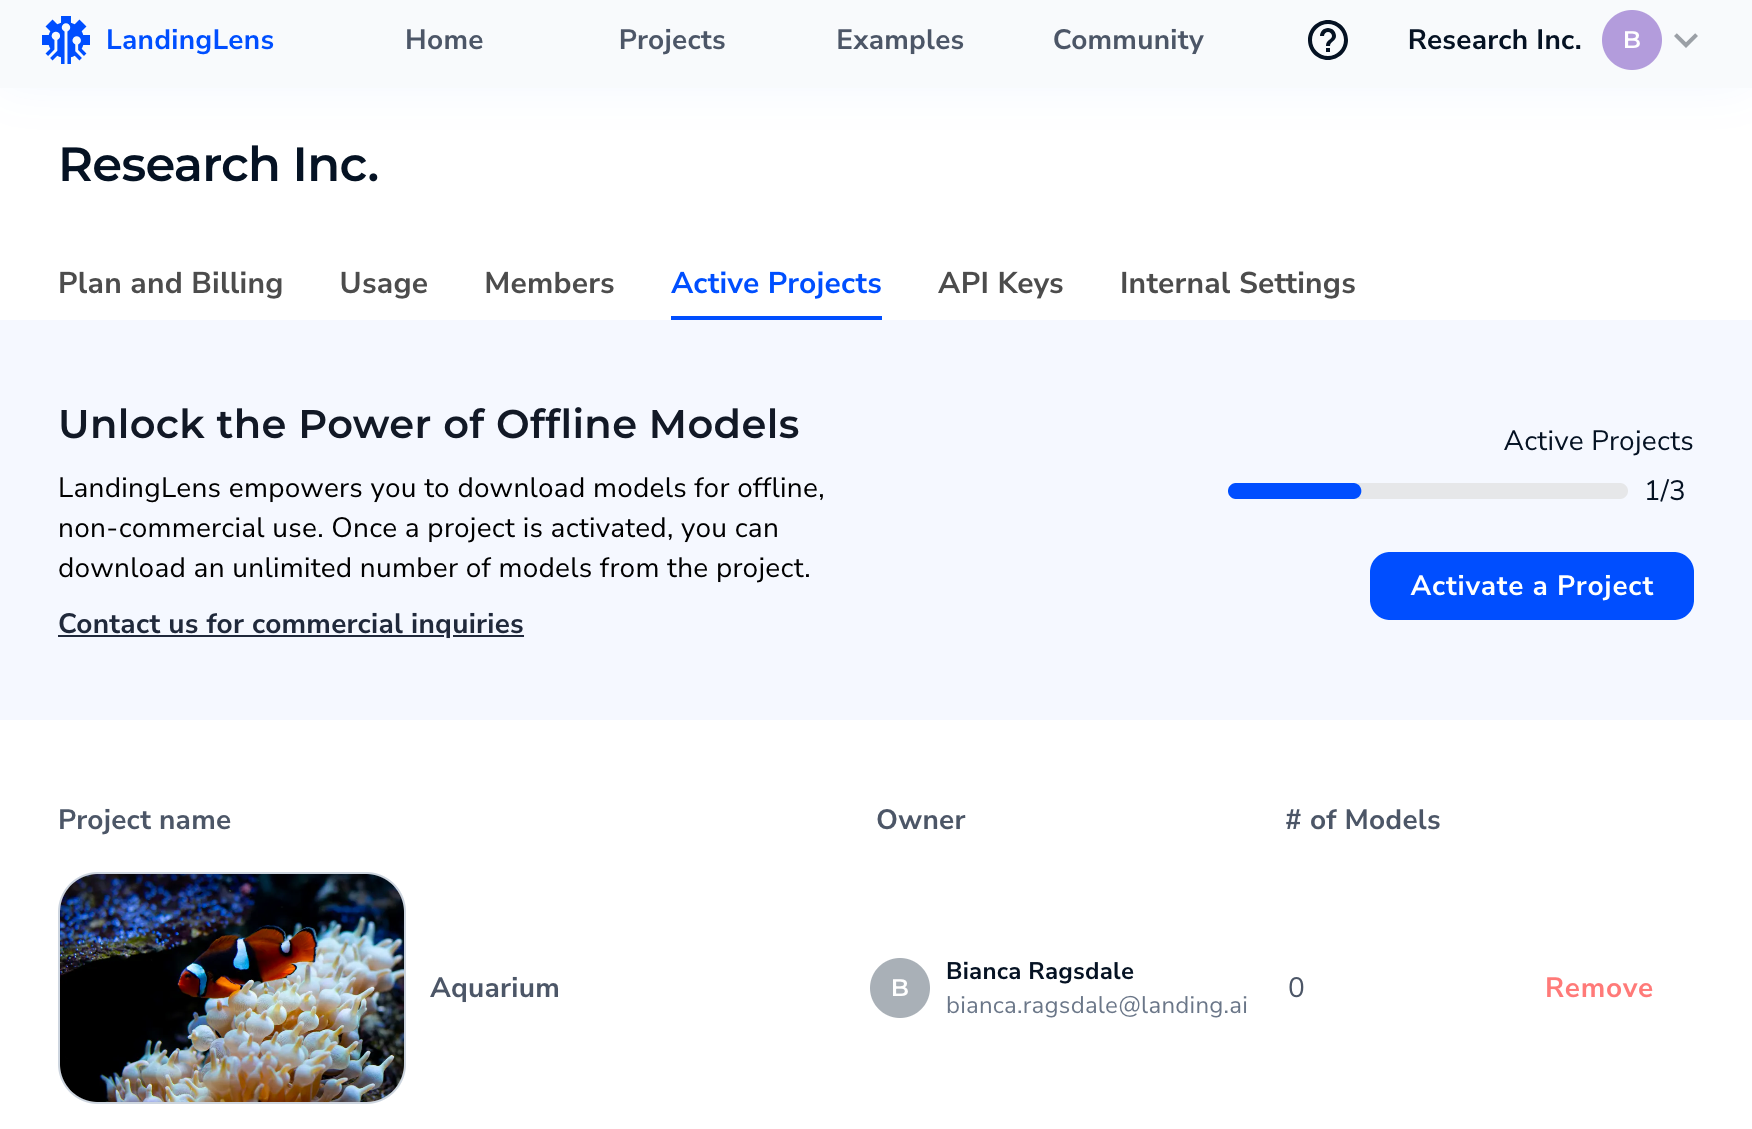This screenshot has height=1129, width=1752.
Task: Remove the Aquarium project
Action: [x=1598, y=988]
